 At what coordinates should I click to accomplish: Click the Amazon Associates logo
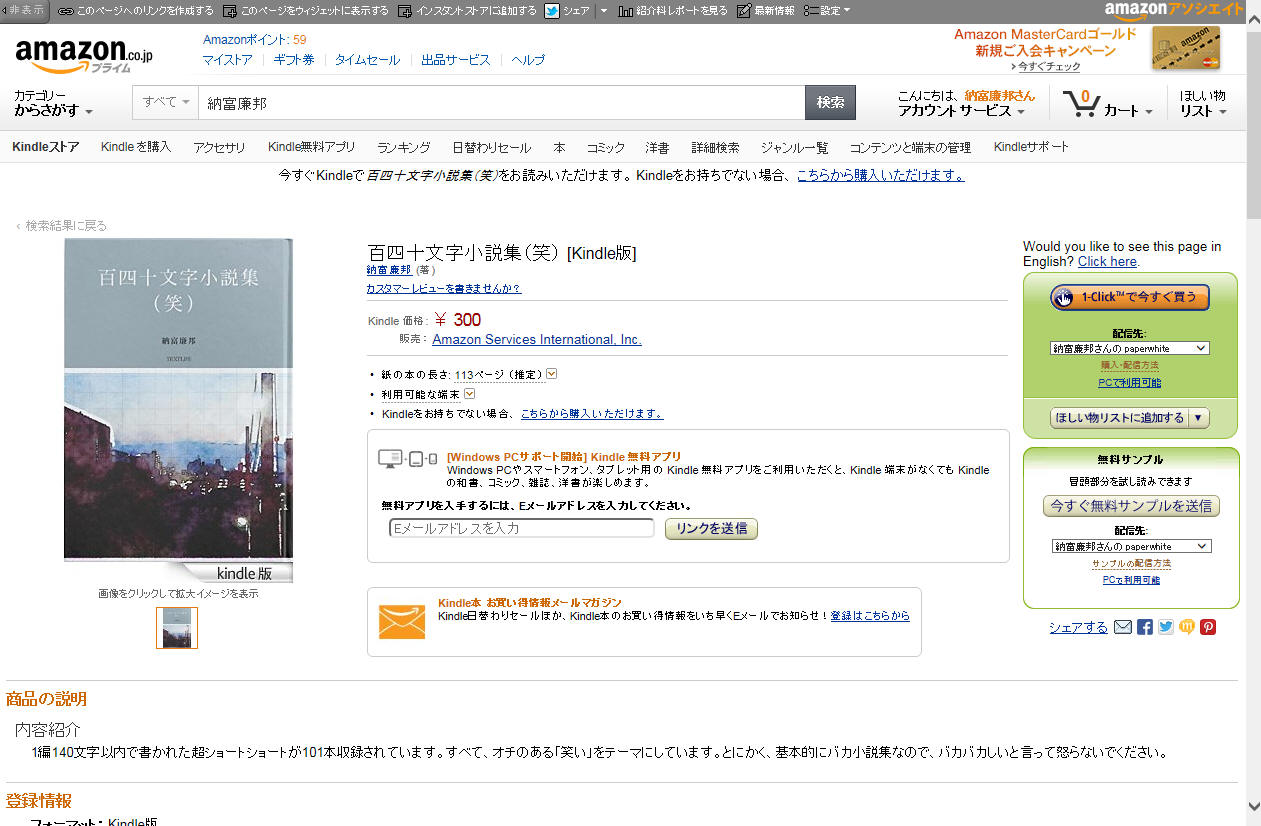point(1174,10)
